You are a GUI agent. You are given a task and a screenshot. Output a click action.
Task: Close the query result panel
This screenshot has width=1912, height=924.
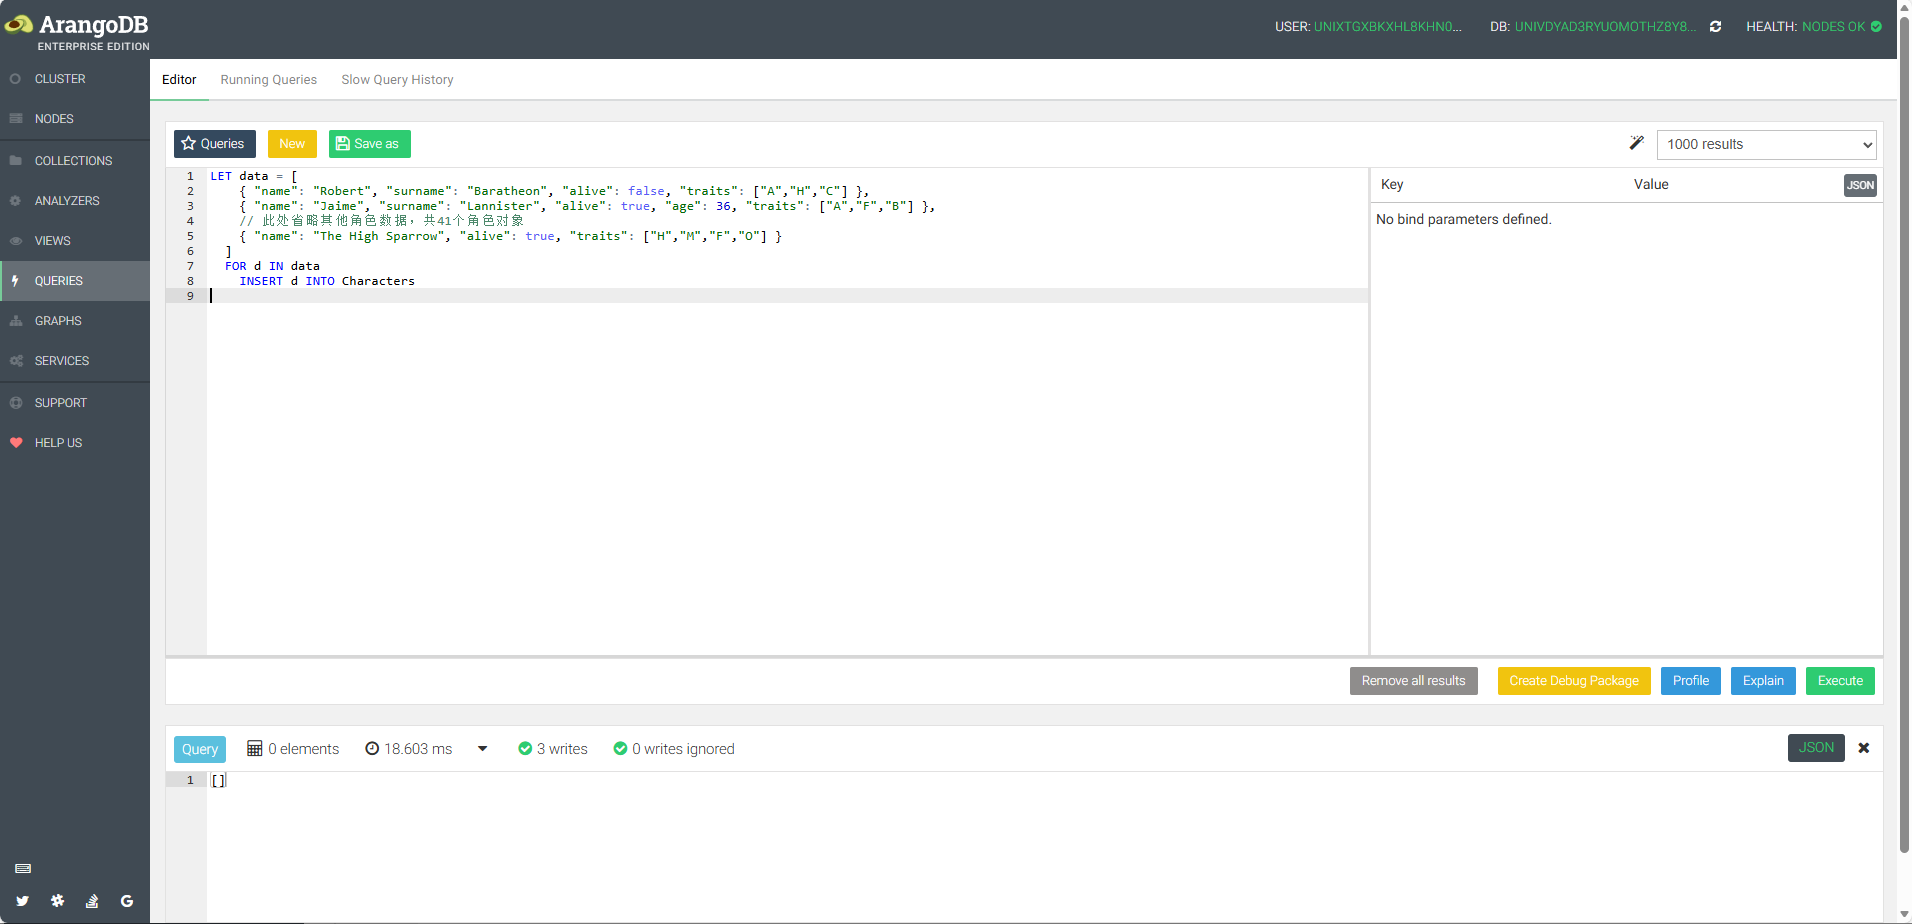point(1864,748)
